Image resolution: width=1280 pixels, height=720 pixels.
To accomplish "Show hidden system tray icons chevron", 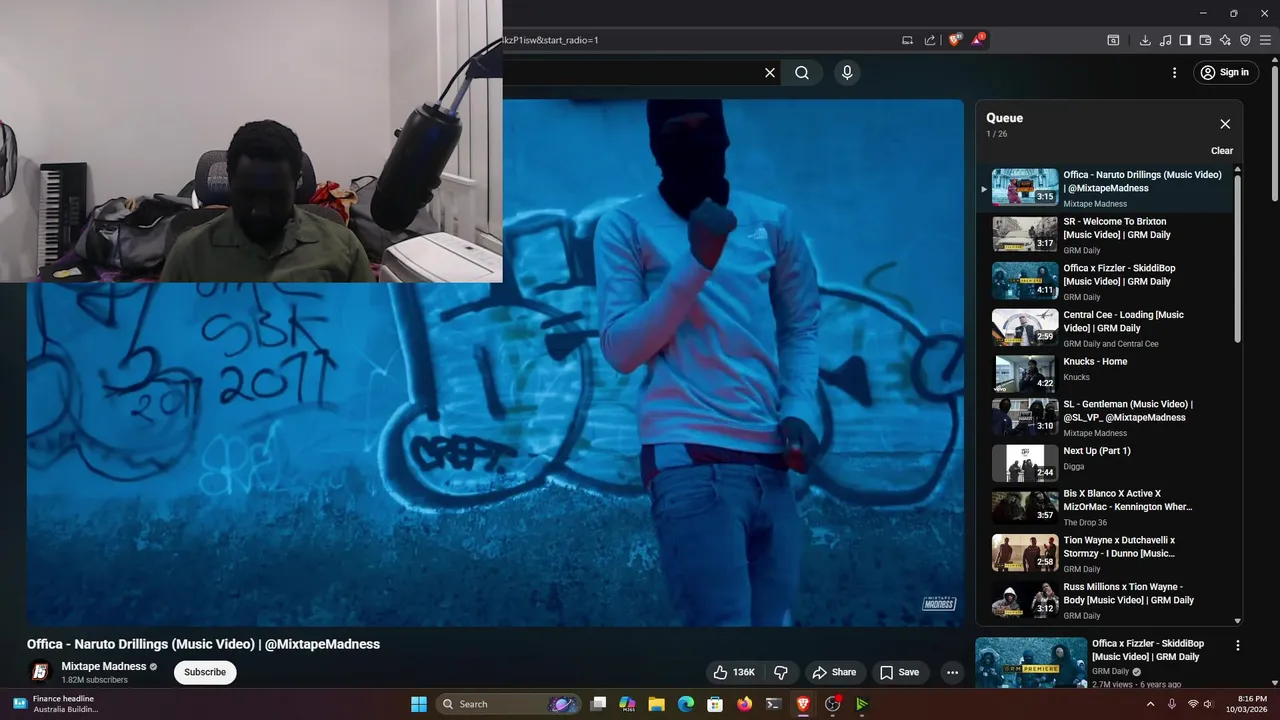I will [1150, 704].
